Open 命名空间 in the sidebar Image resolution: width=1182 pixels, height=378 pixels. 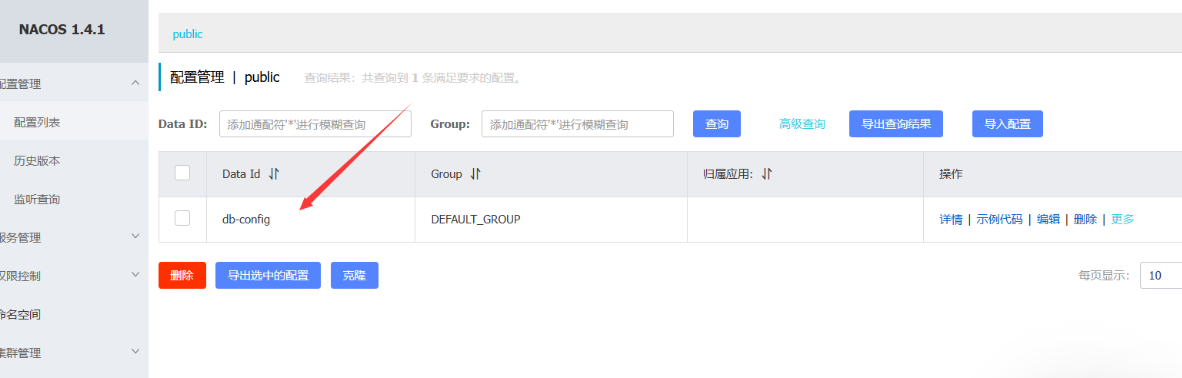click(20, 314)
